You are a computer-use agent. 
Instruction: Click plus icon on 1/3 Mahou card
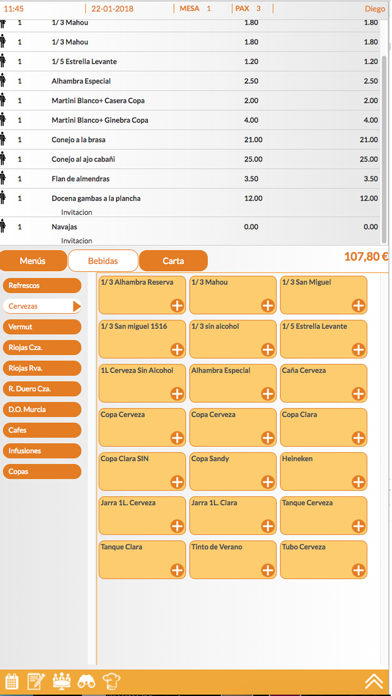268,305
